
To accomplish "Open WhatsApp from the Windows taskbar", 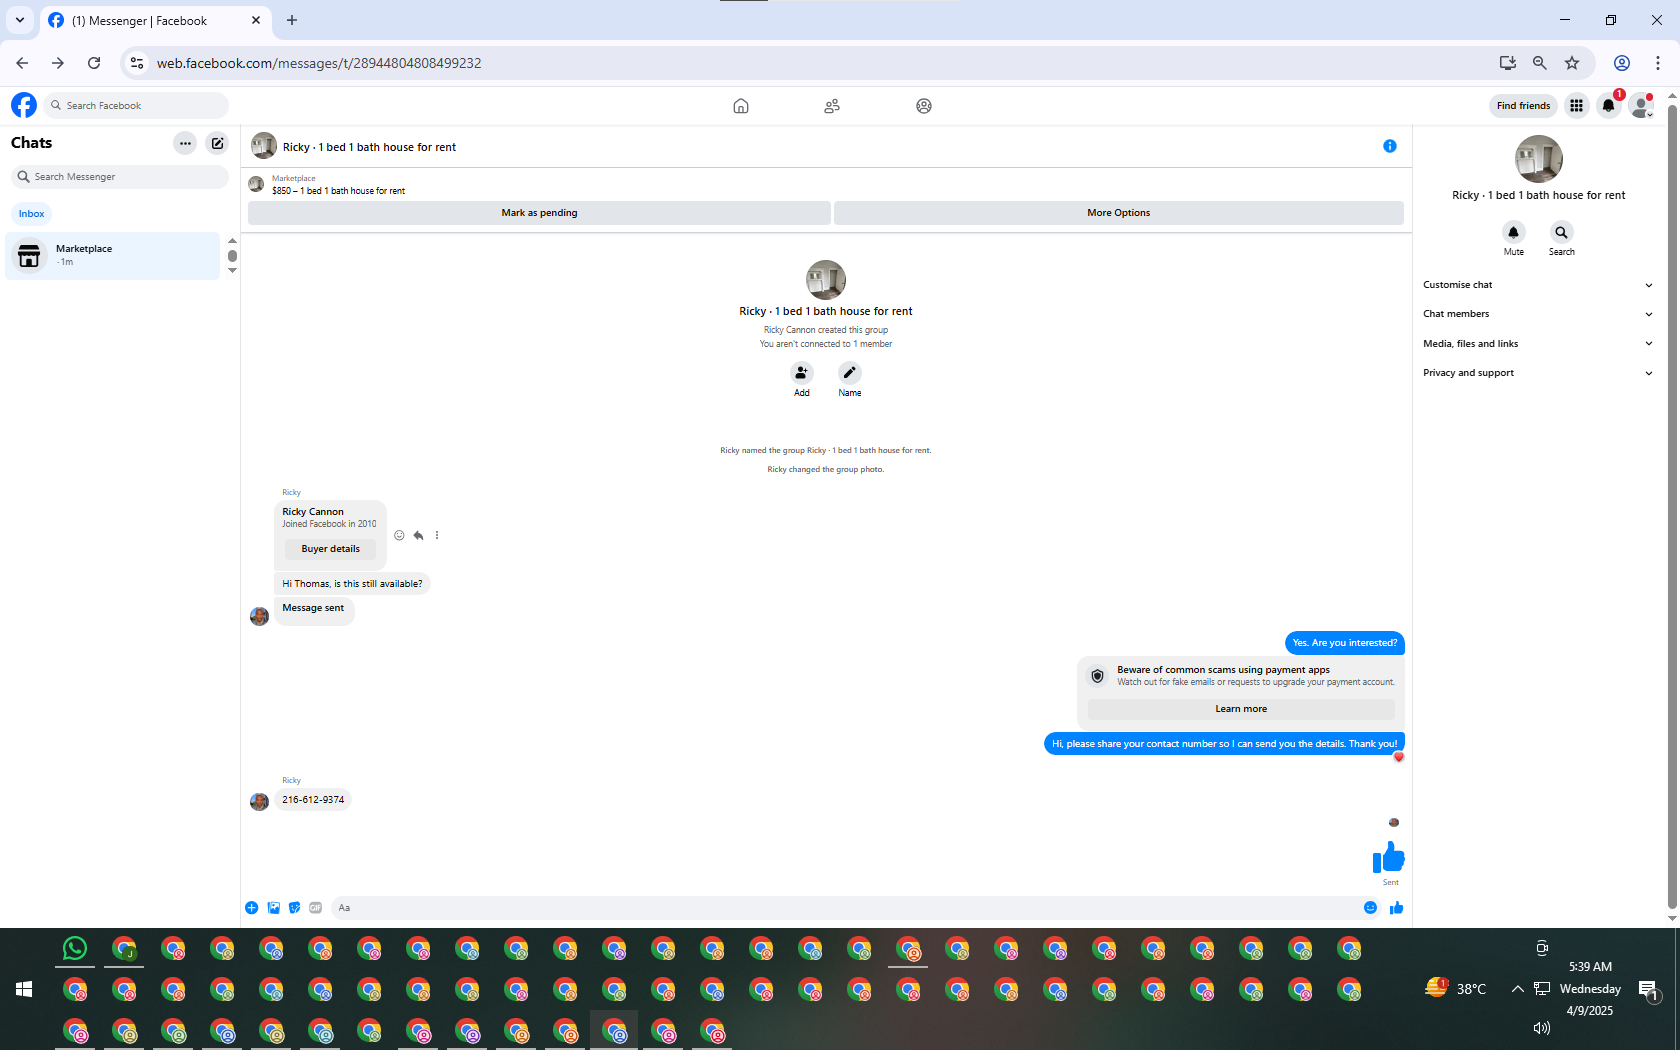I will click(75, 948).
